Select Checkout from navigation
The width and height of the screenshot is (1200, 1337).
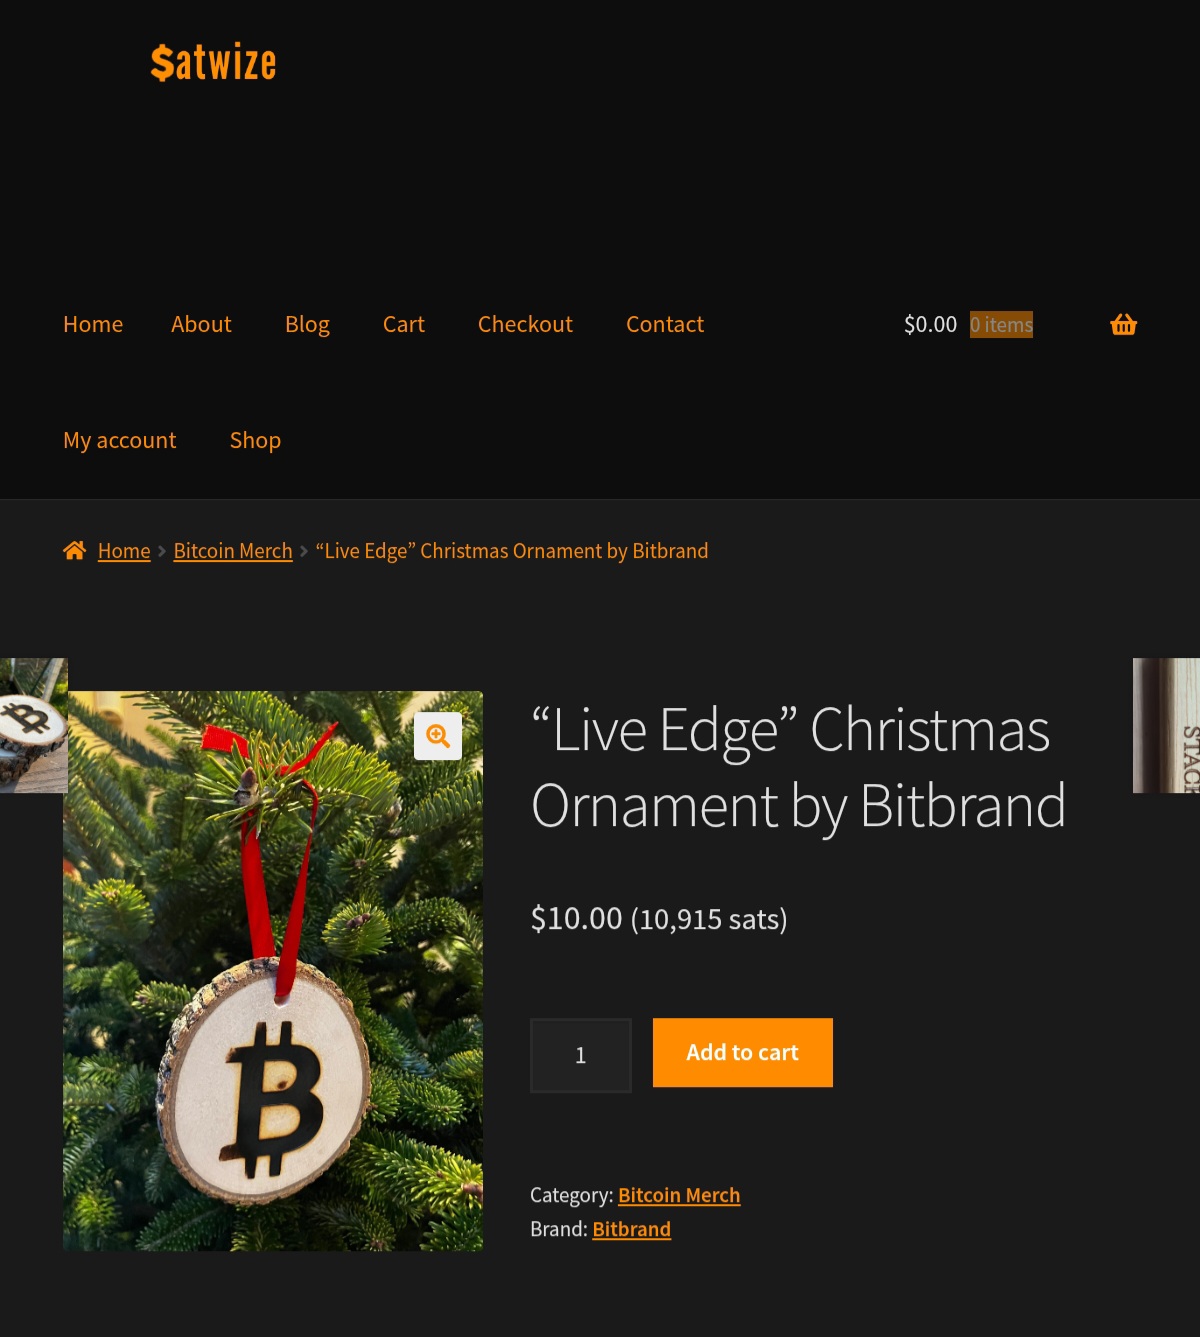[525, 324]
